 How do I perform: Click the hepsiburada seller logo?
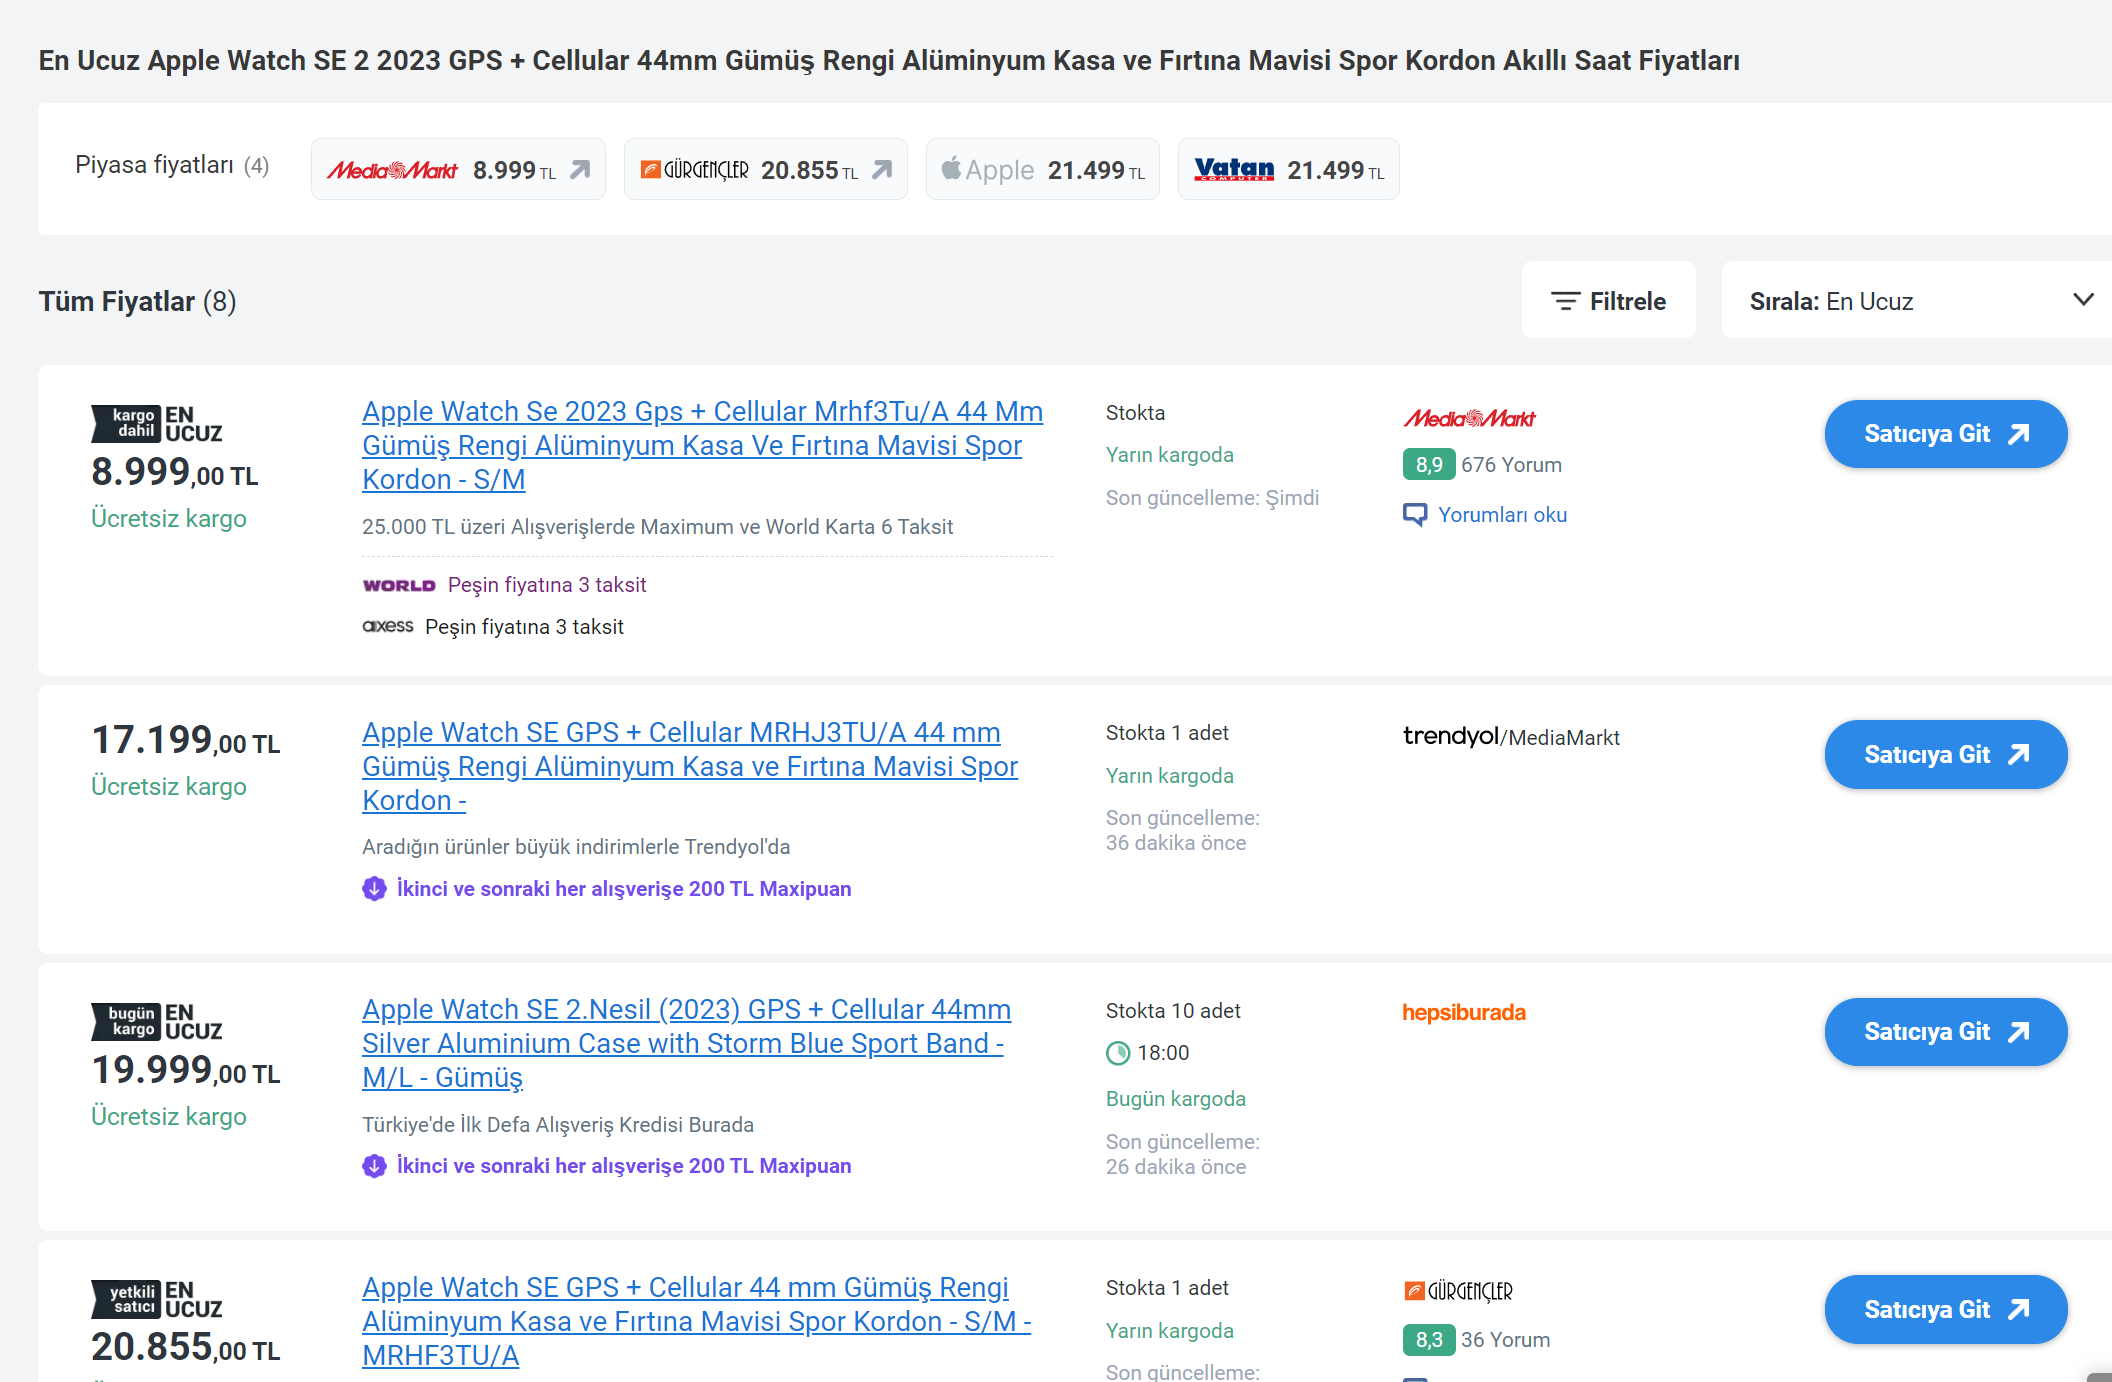(x=1463, y=1013)
